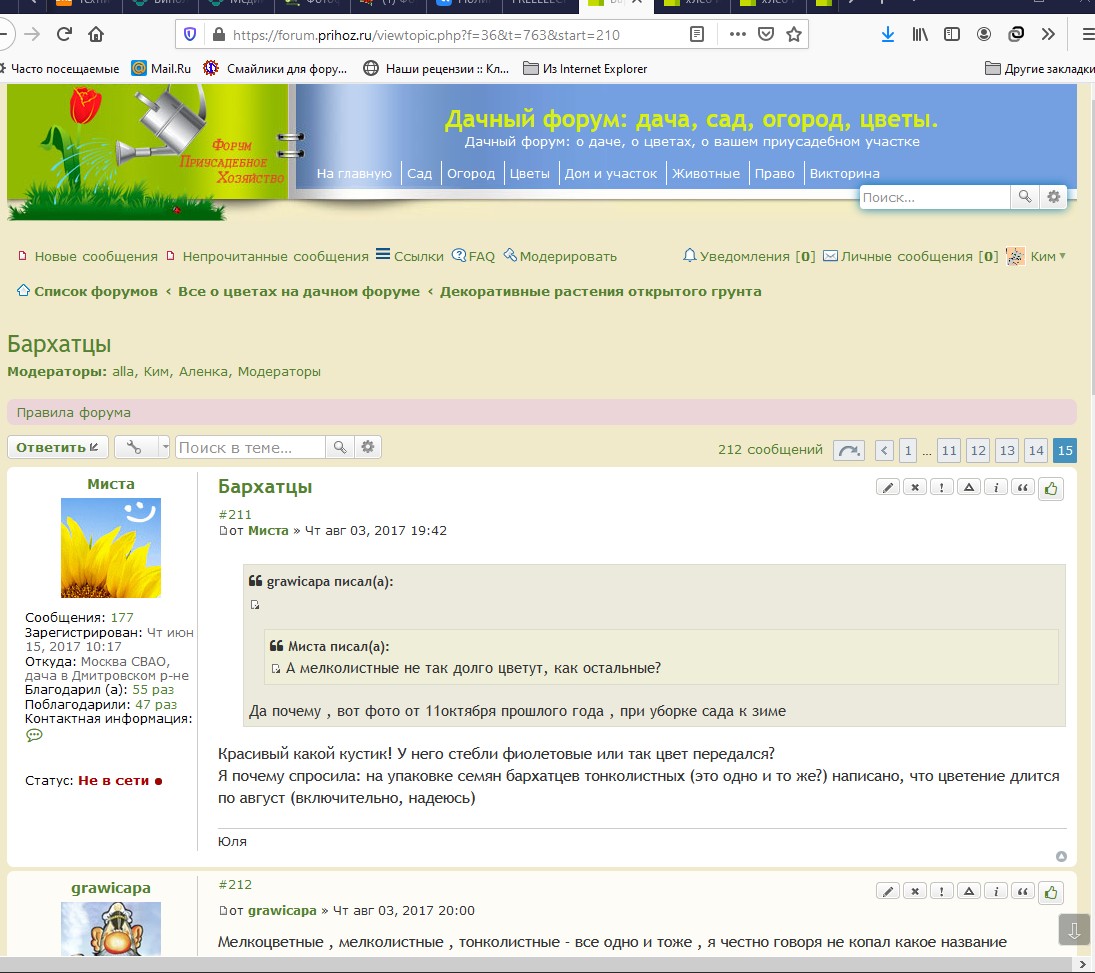
Task: Report post #211 with the exclamation icon
Action: pos(942,488)
